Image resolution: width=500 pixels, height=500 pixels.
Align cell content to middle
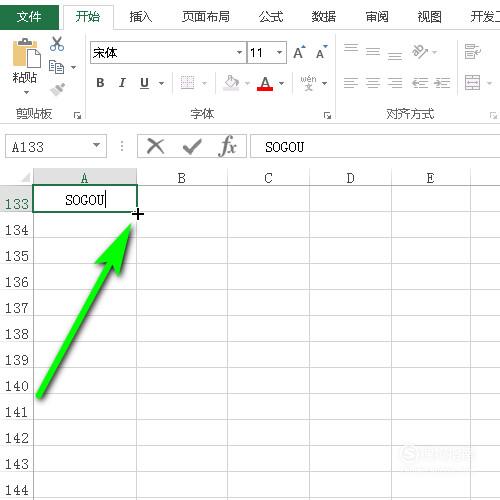373,52
